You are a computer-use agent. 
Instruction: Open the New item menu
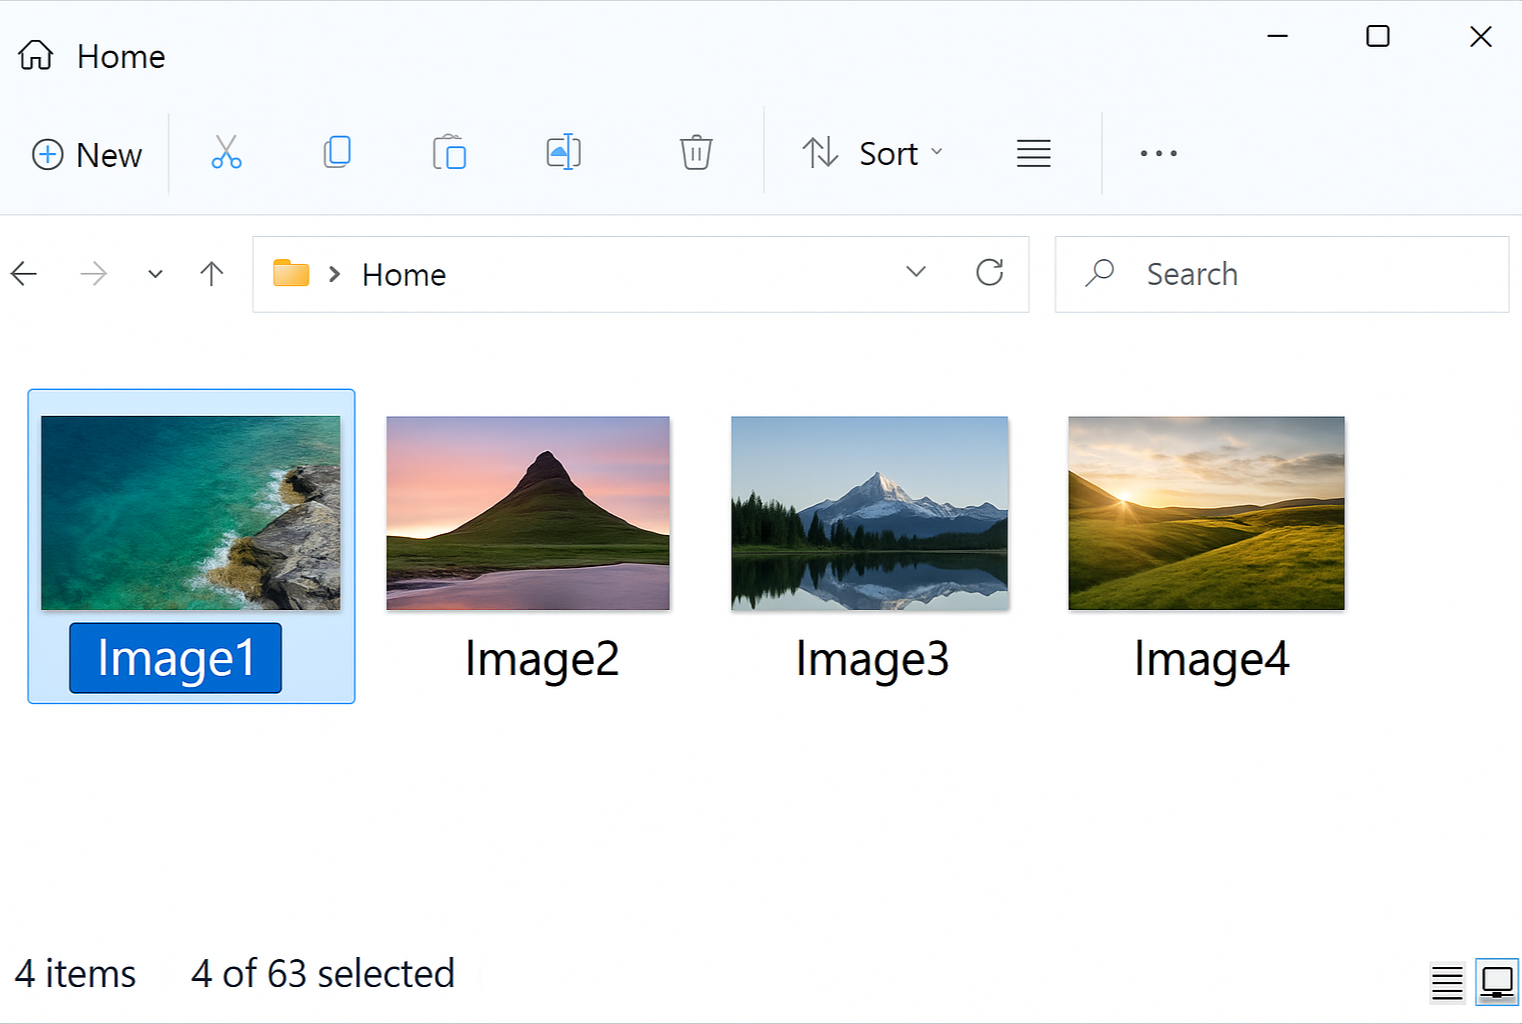point(87,155)
